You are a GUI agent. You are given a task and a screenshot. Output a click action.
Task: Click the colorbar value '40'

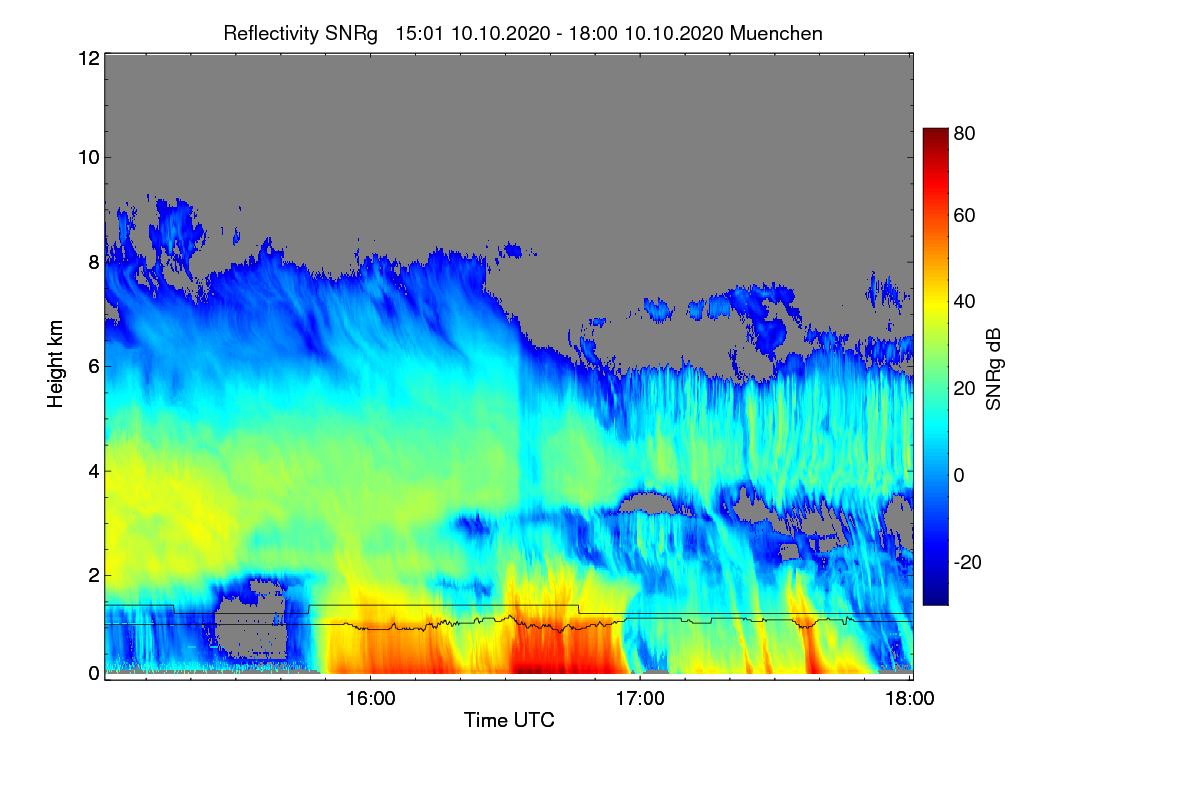965,301
